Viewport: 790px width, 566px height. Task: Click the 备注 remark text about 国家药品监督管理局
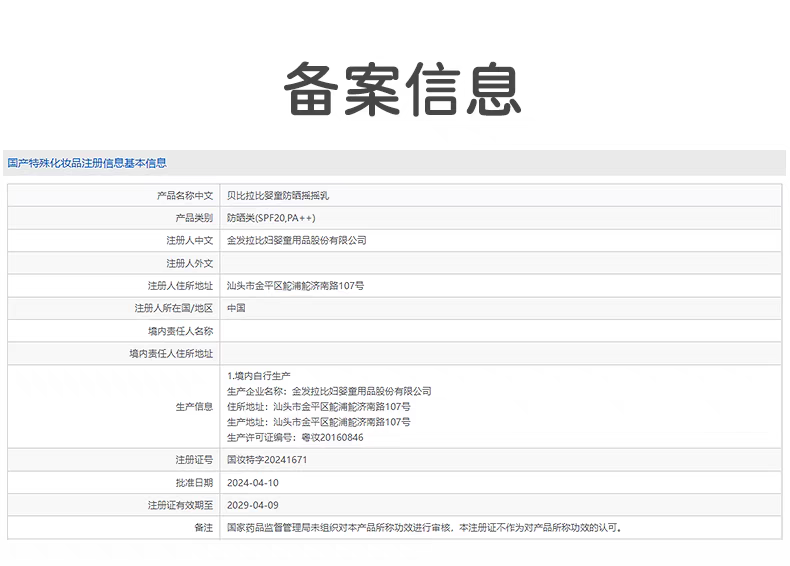pyautogui.click(x=425, y=527)
